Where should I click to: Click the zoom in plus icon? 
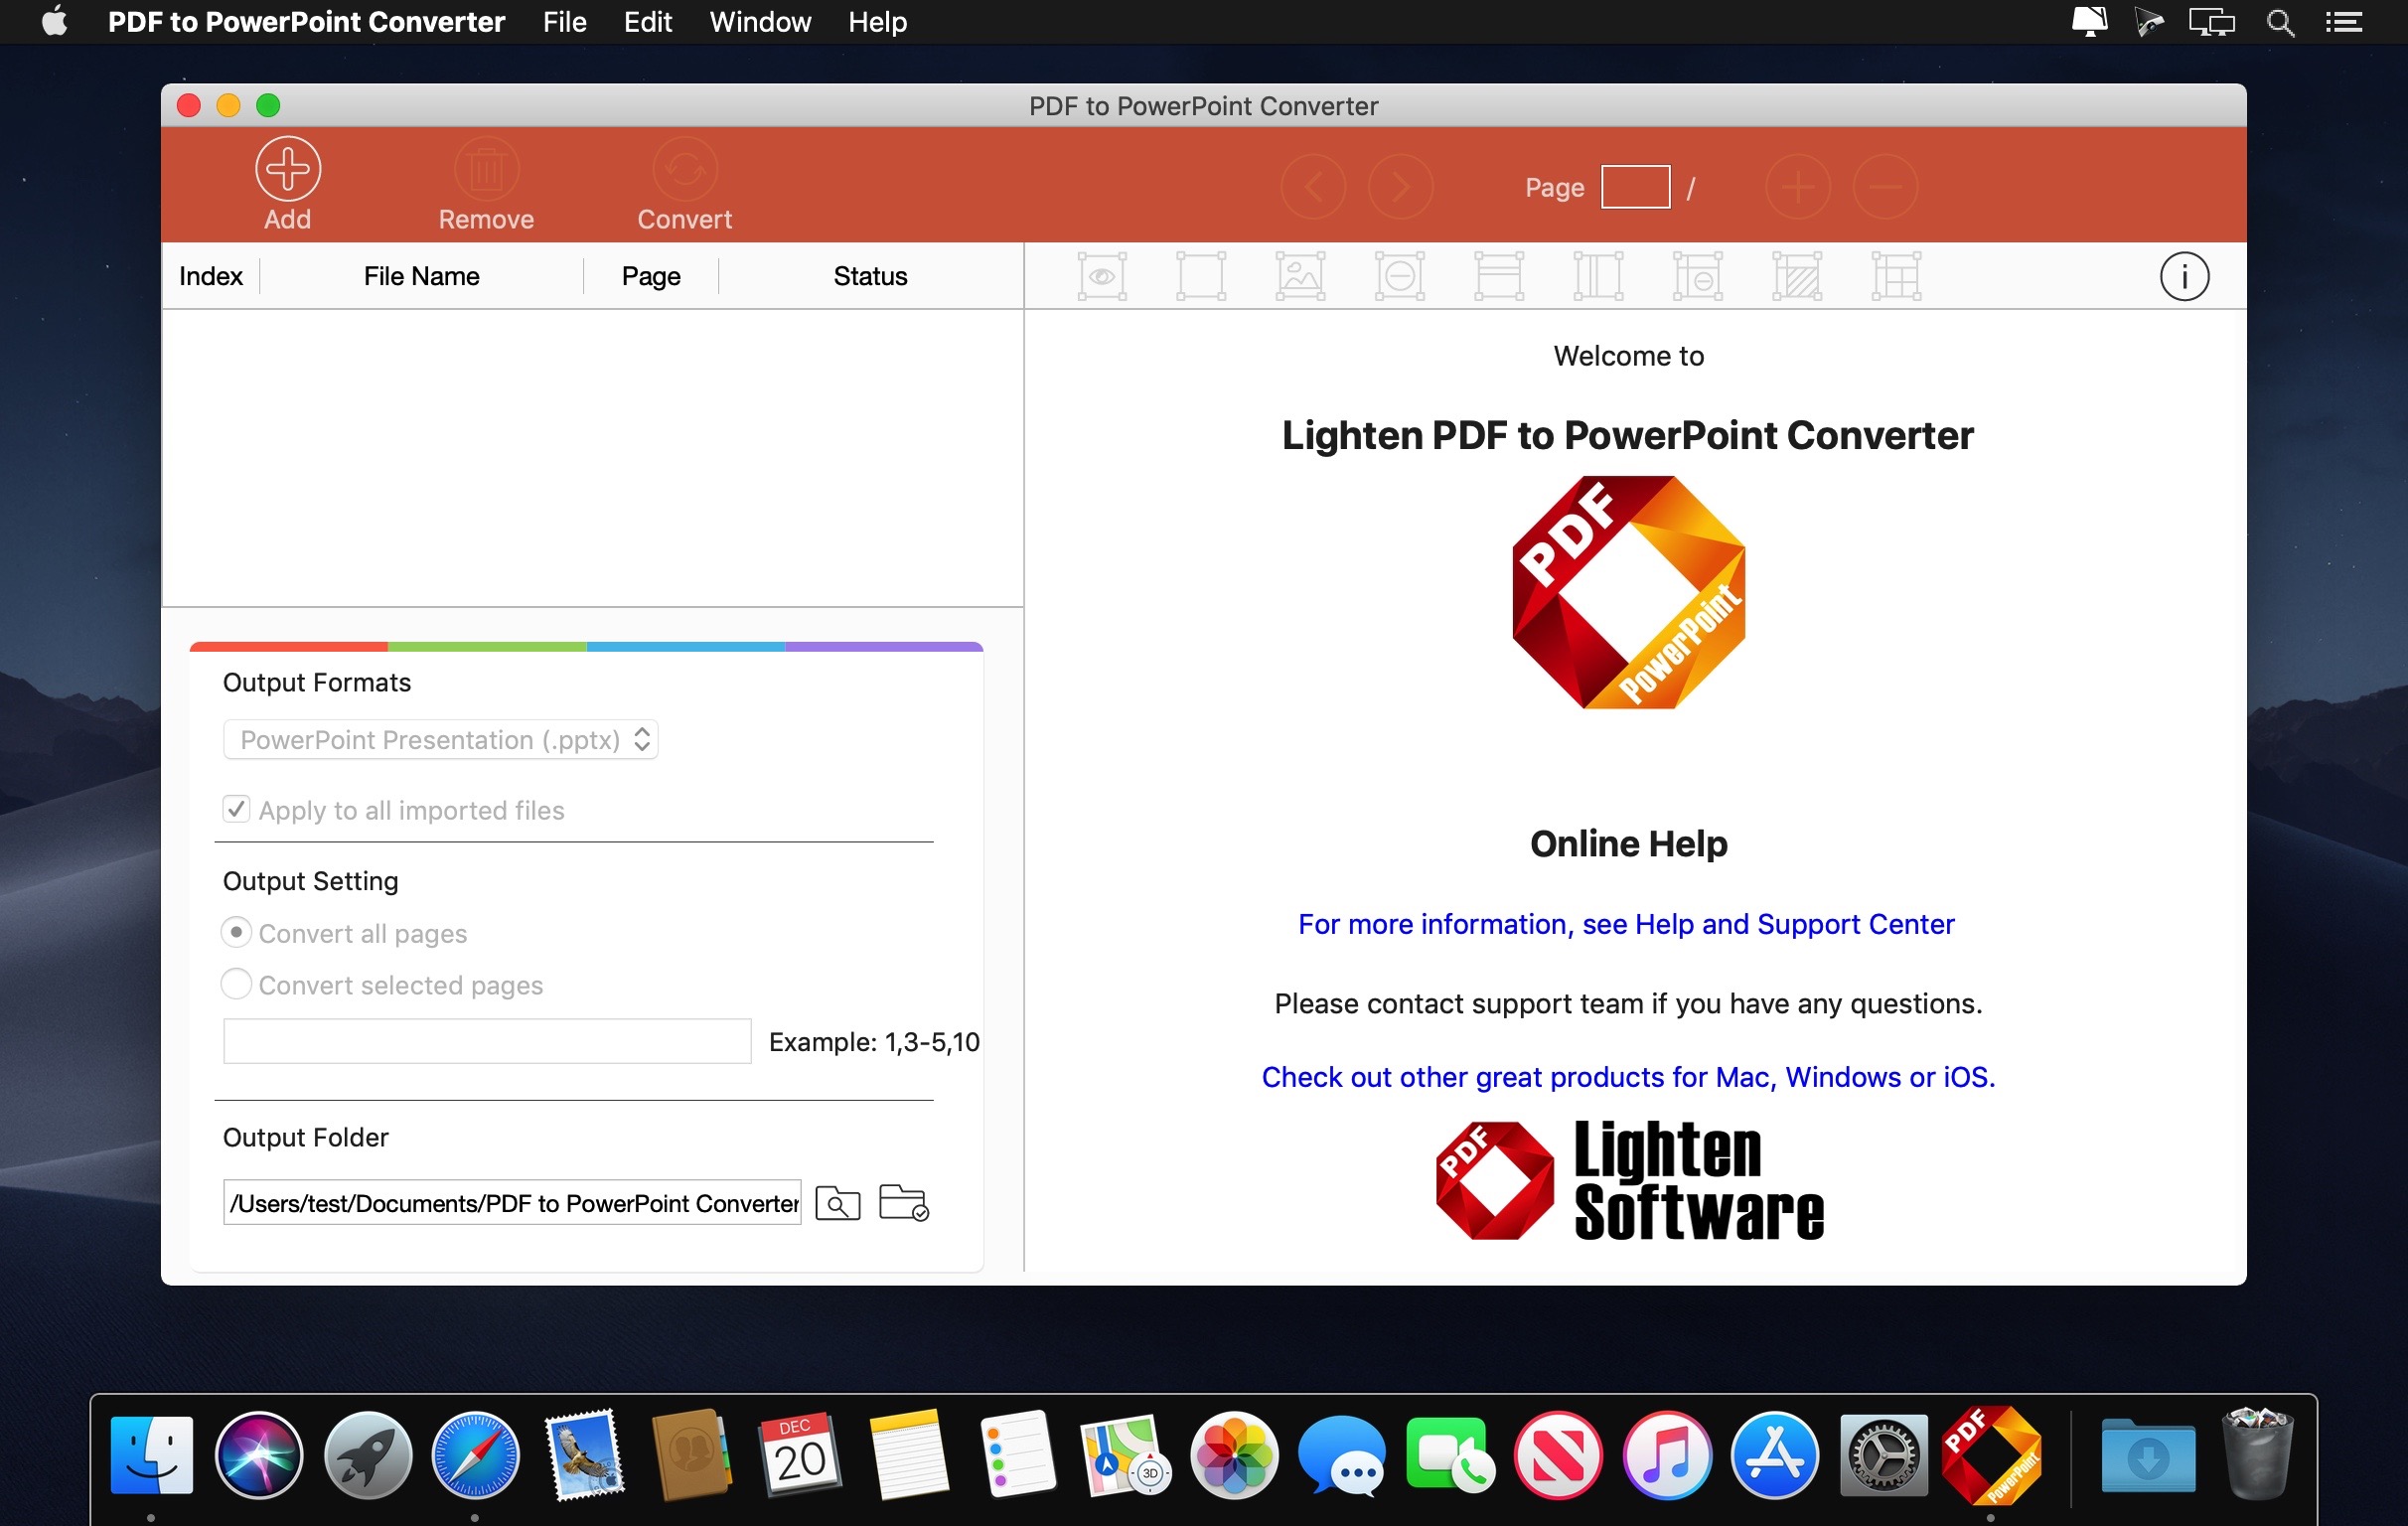1797,187
